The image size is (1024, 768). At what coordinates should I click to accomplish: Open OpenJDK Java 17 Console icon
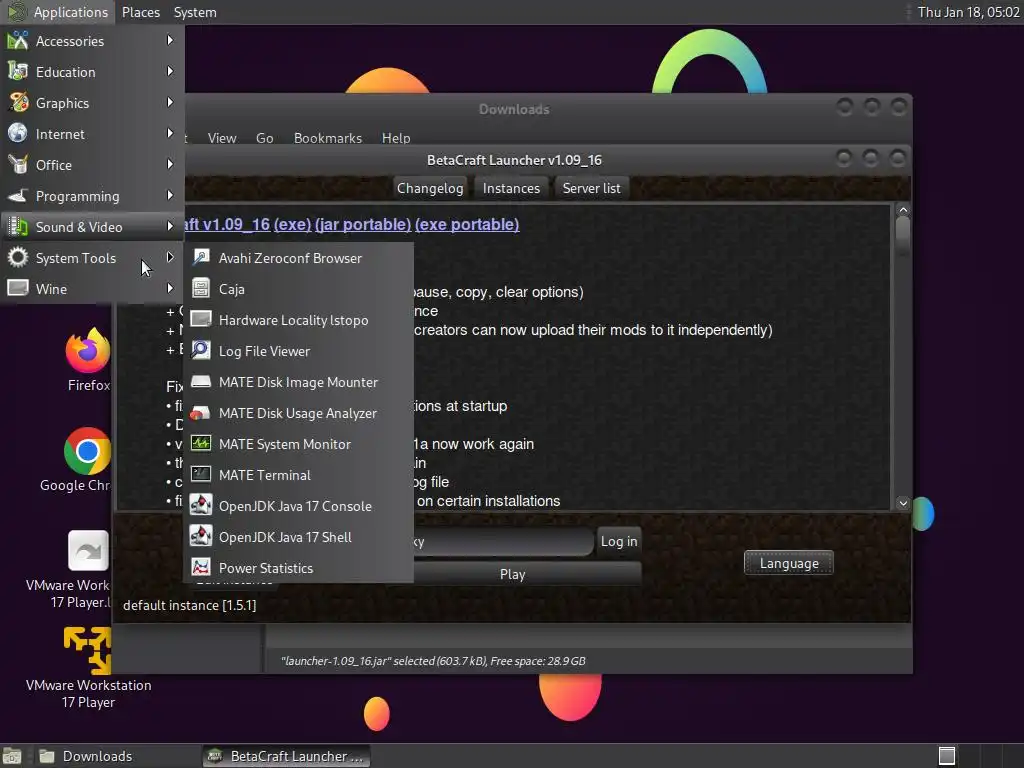click(x=200, y=505)
